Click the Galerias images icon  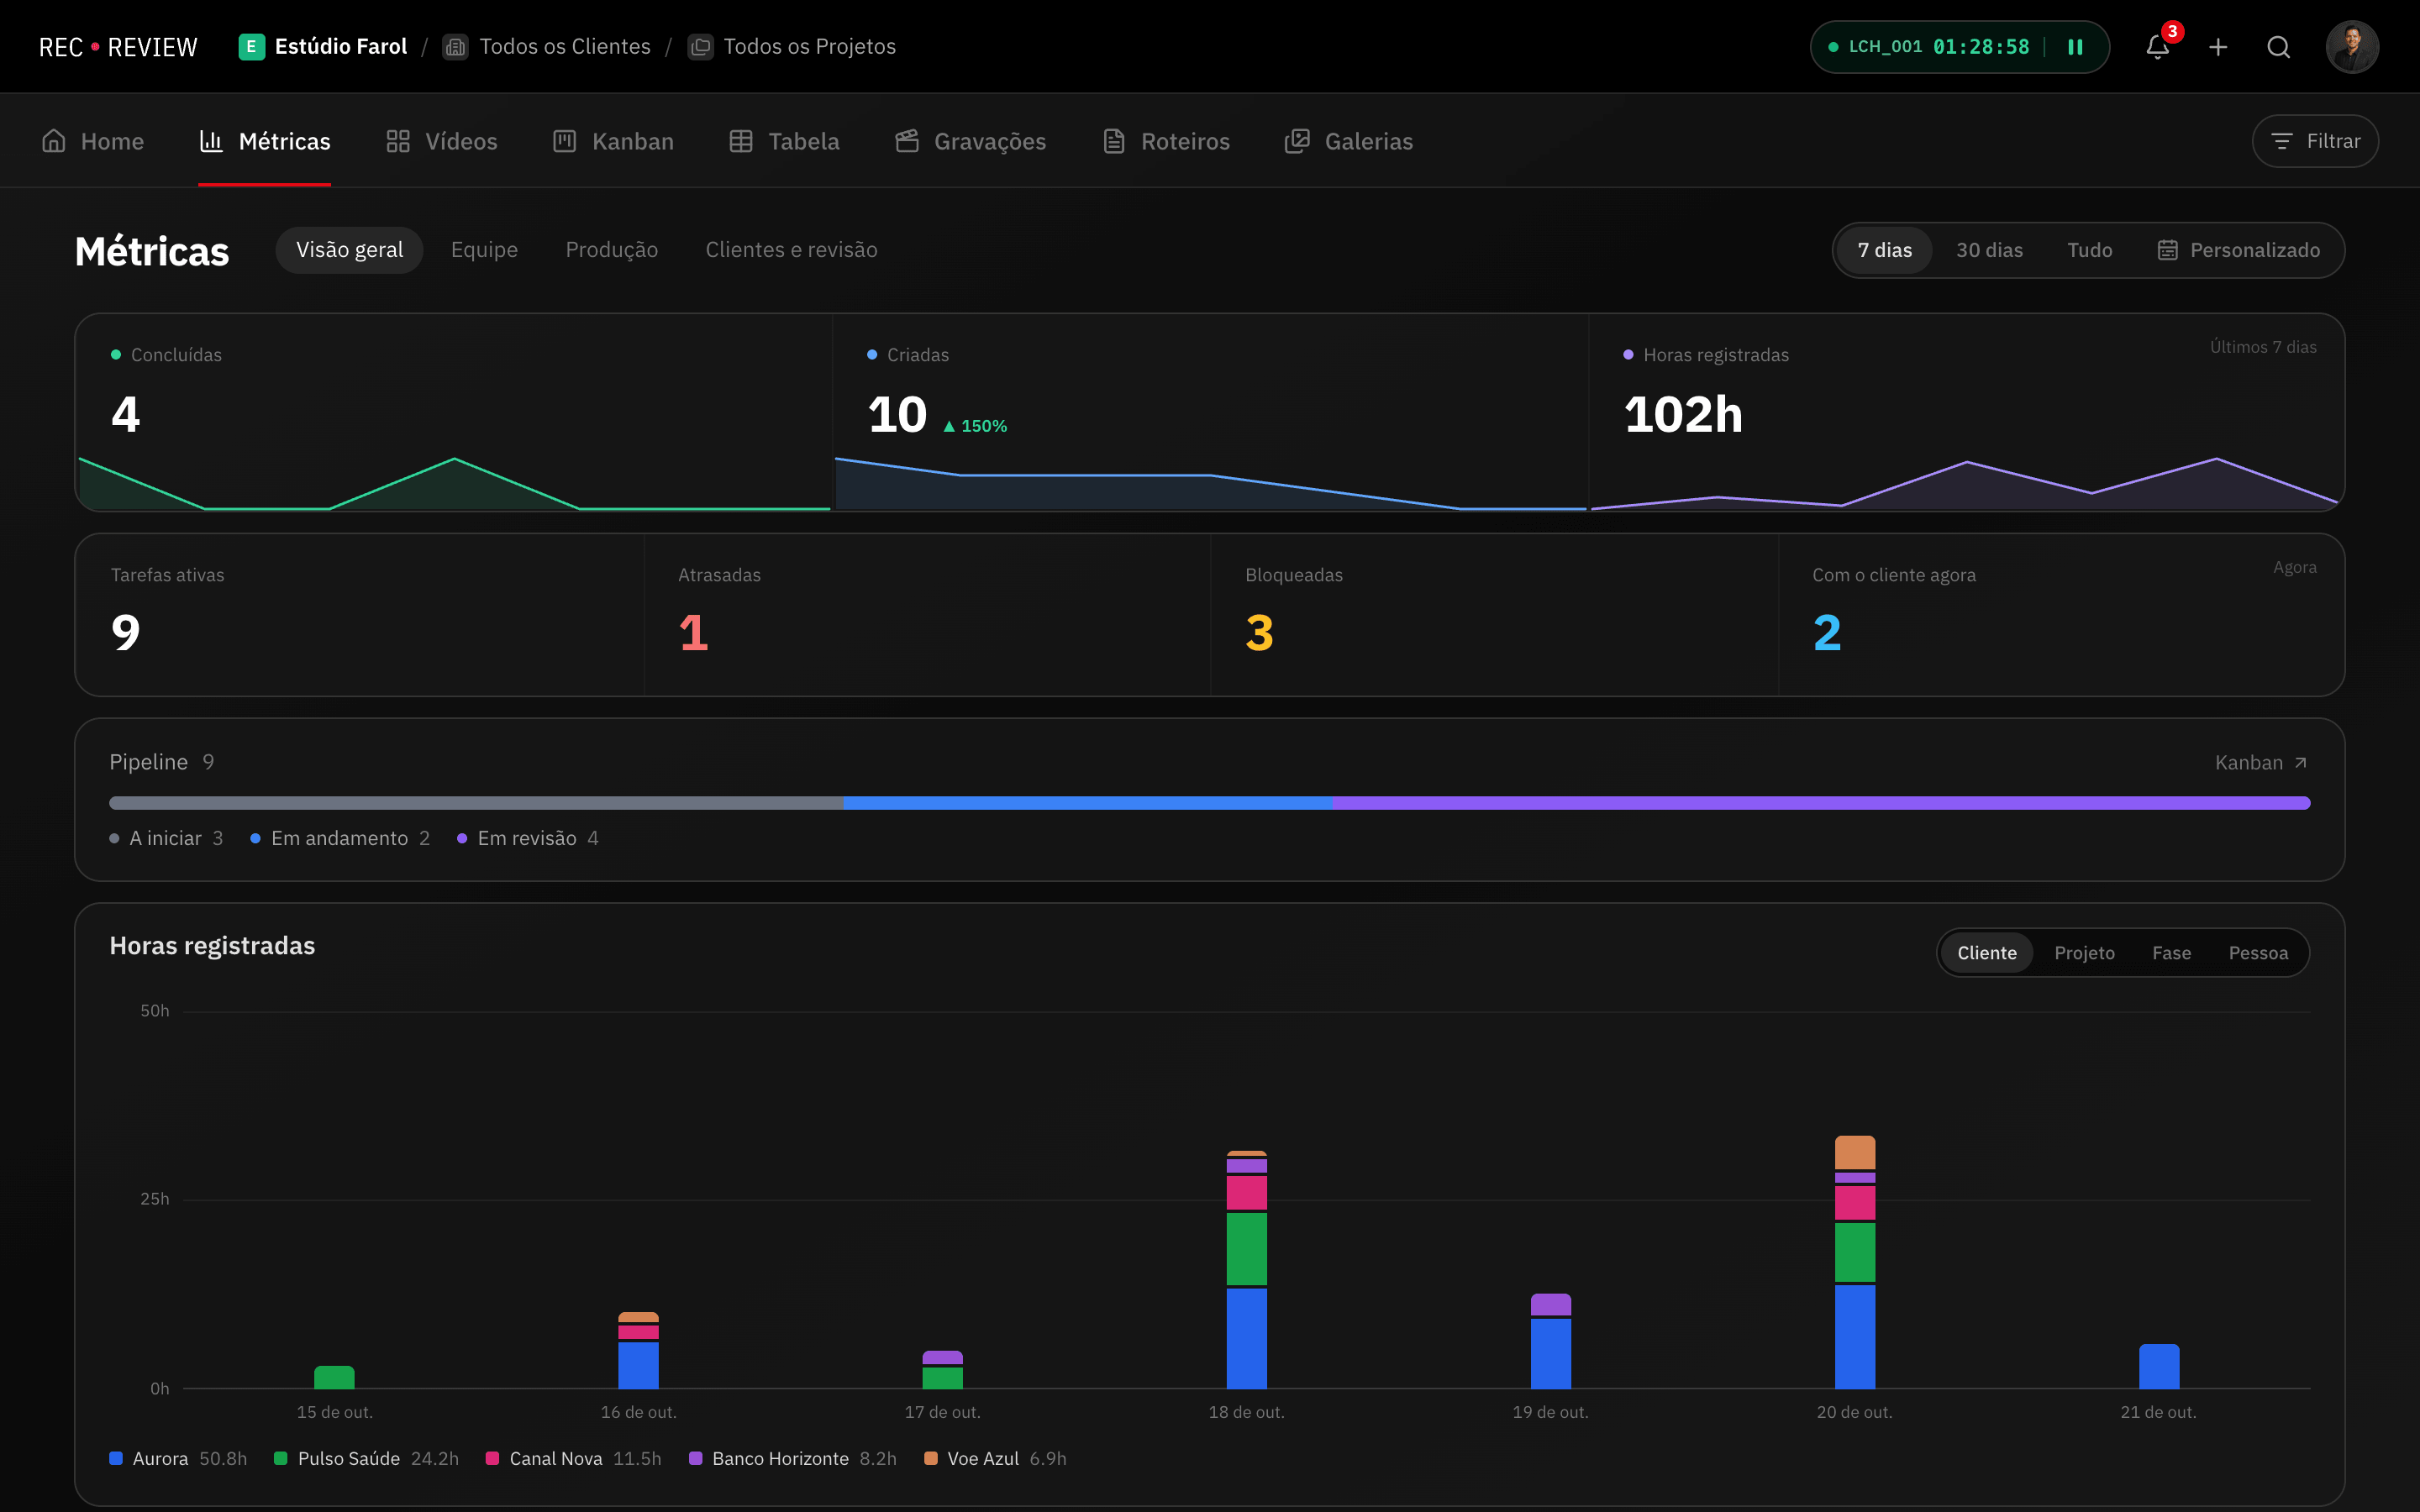coord(1297,141)
